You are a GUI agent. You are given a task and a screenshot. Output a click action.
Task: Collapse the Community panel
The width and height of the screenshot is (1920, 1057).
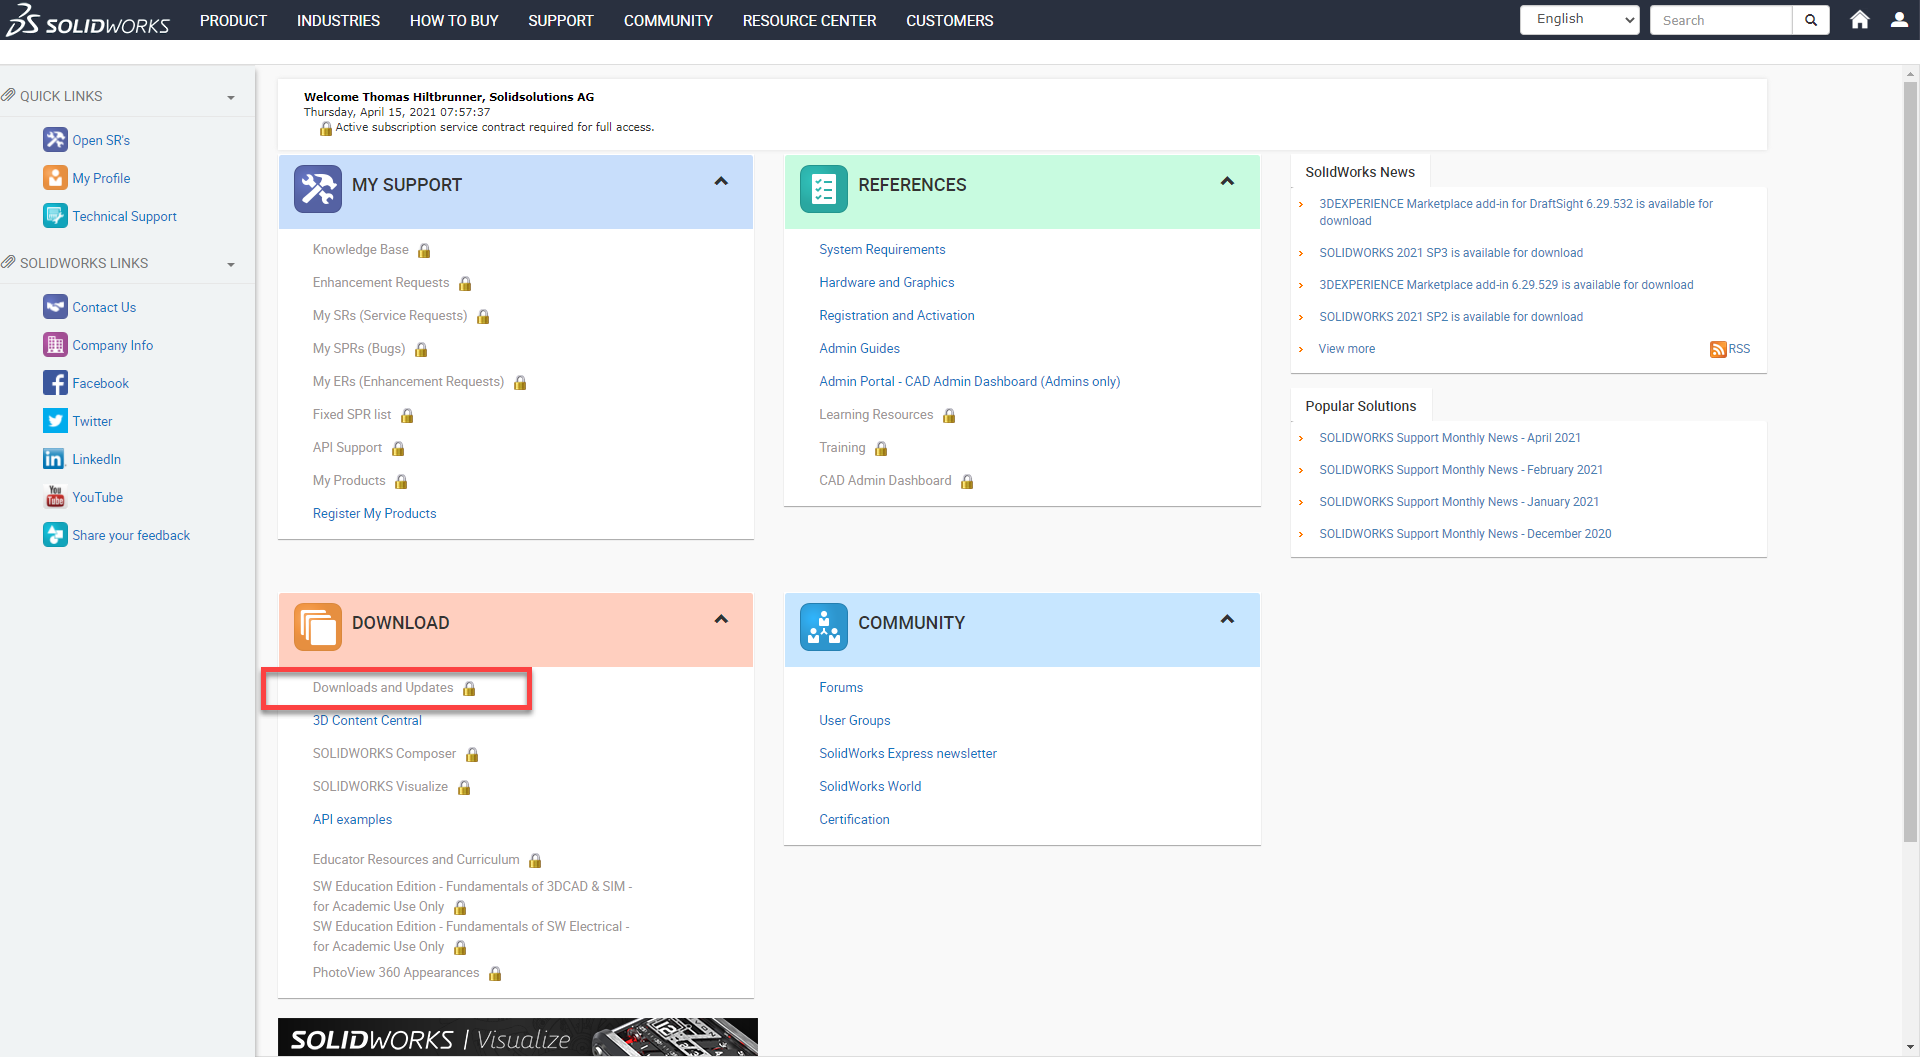1227,620
